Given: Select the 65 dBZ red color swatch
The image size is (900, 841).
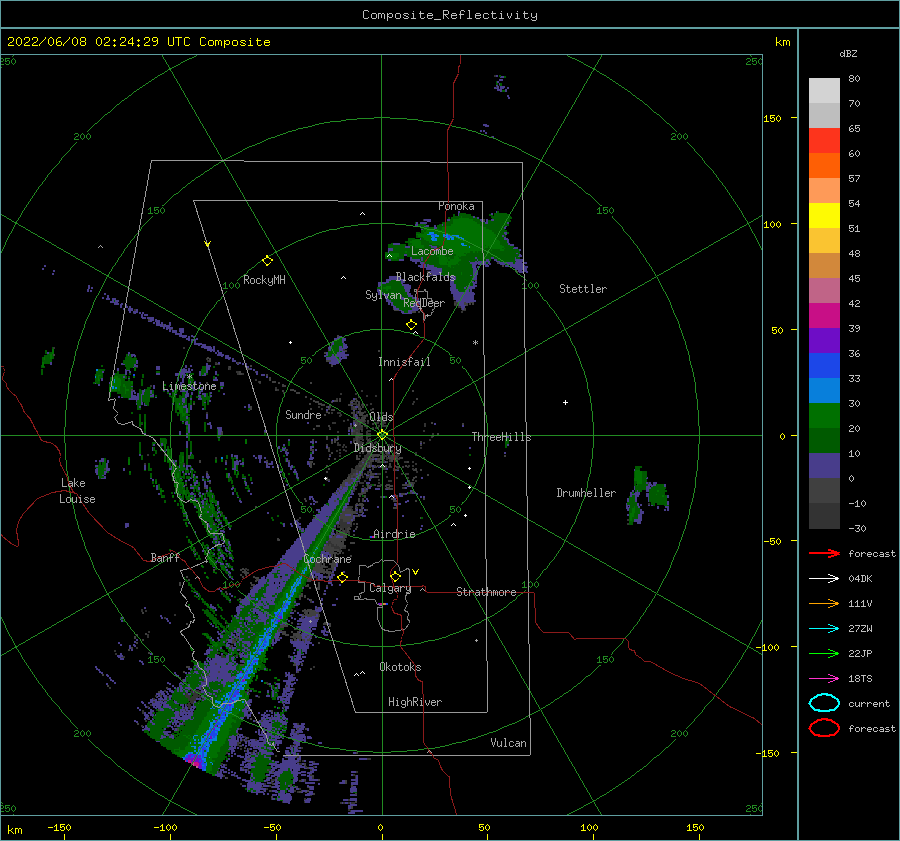Looking at the screenshot, I should pos(824,141).
